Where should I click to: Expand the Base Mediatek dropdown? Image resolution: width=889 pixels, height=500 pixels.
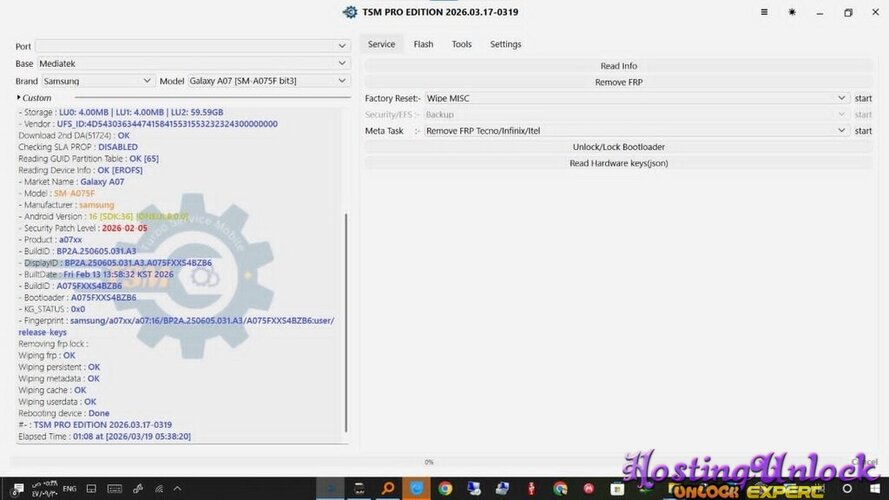click(342, 63)
